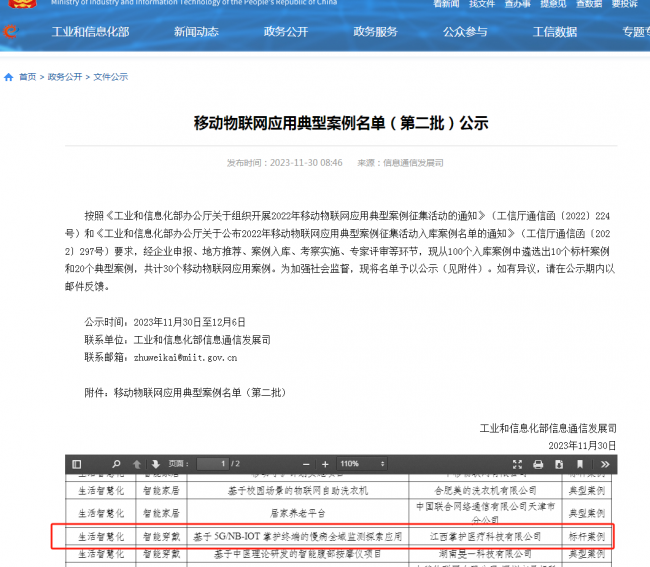The height and width of the screenshot is (567, 650).
Task: Open the 工信数据 navigation menu
Action: click(555, 32)
